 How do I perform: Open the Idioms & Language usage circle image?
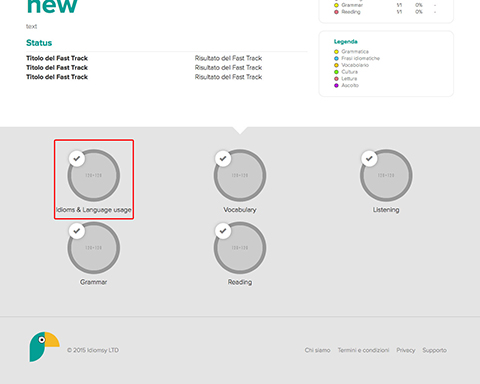tap(94, 175)
